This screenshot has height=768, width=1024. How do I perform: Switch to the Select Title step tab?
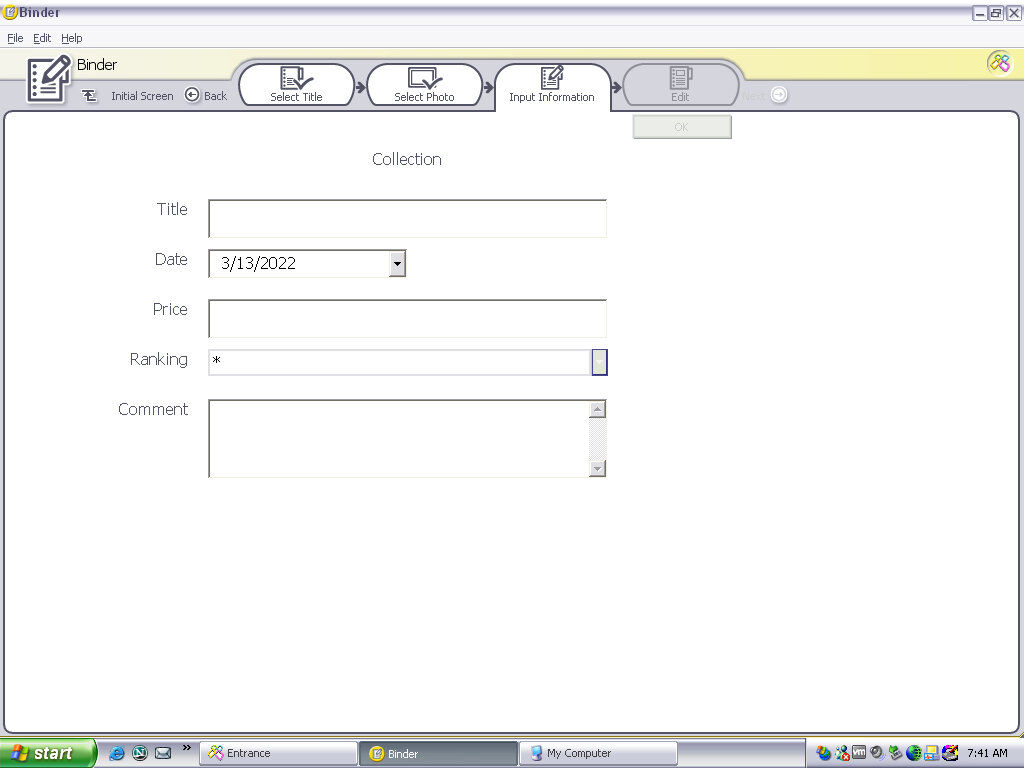coord(296,85)
